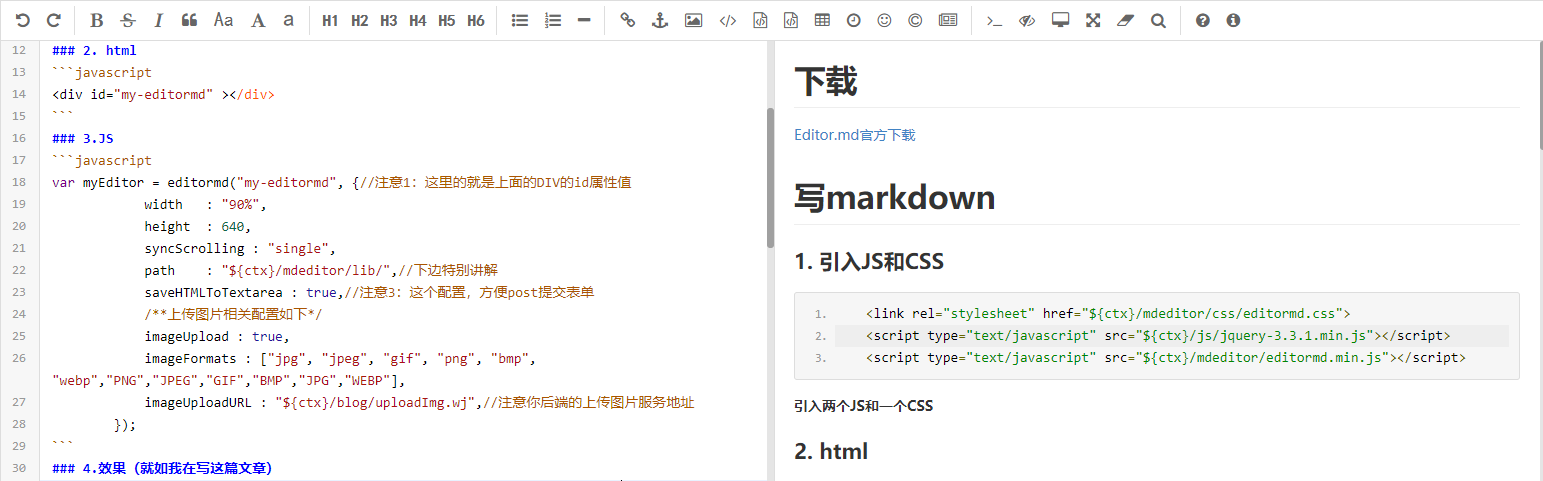Click the imageUploadURL line in source
Image resolution: width=1543 pixels, height=481 pixels.
[419, 402]
